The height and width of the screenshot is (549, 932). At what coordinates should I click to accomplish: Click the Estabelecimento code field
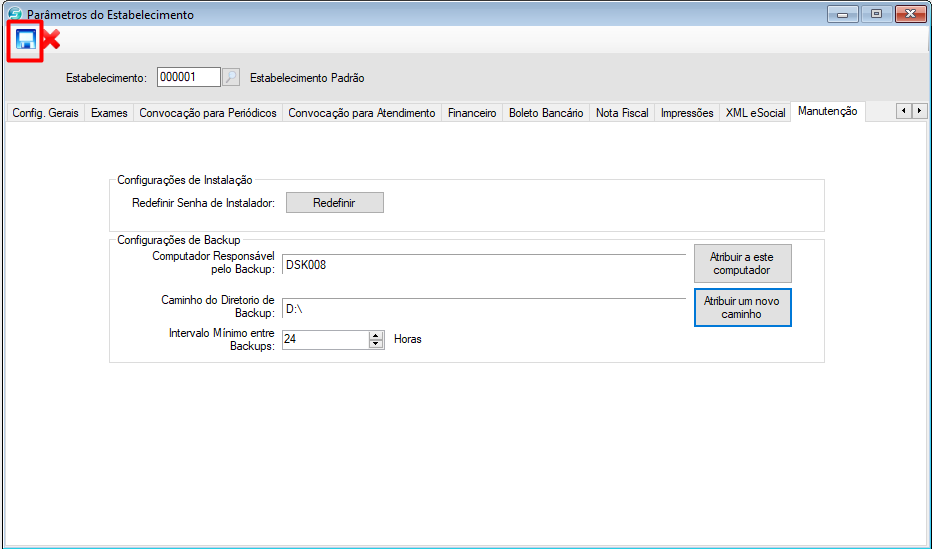(x=189, y=77)
